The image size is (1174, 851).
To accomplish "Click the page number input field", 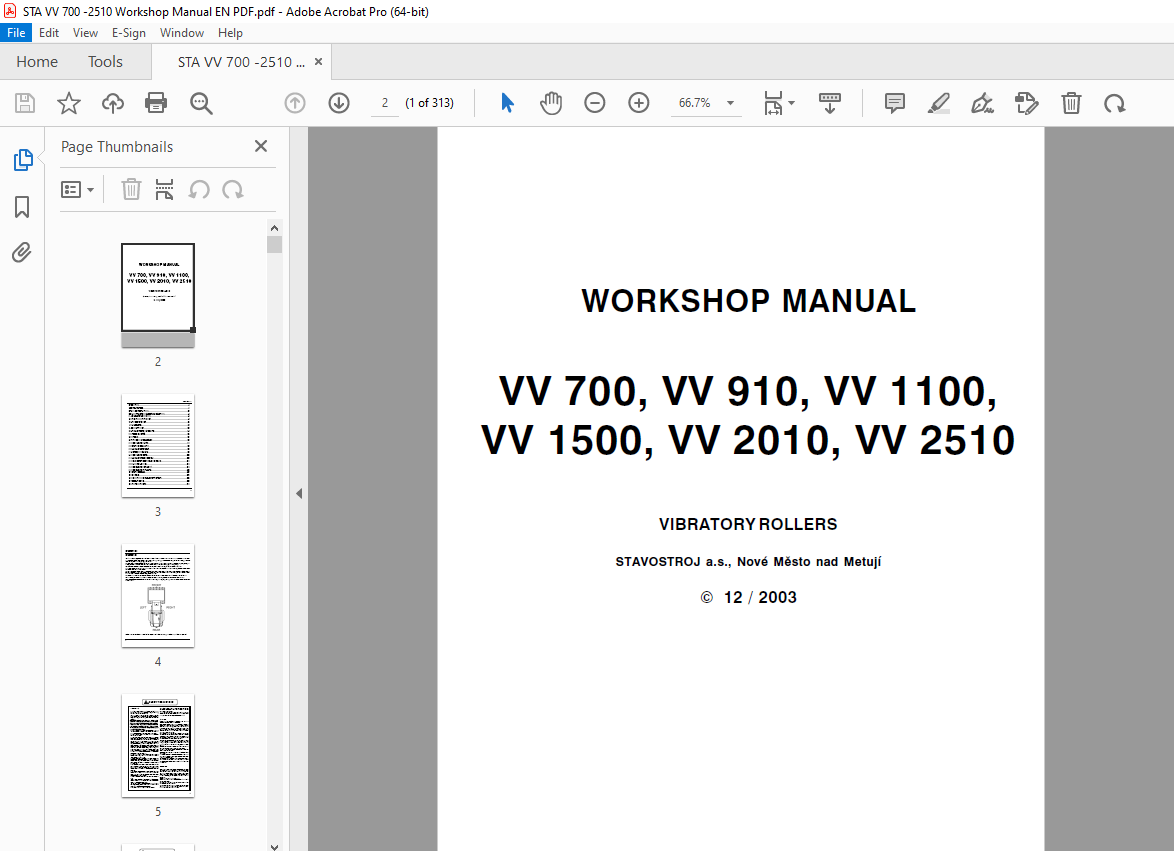I will click(385, 103).
